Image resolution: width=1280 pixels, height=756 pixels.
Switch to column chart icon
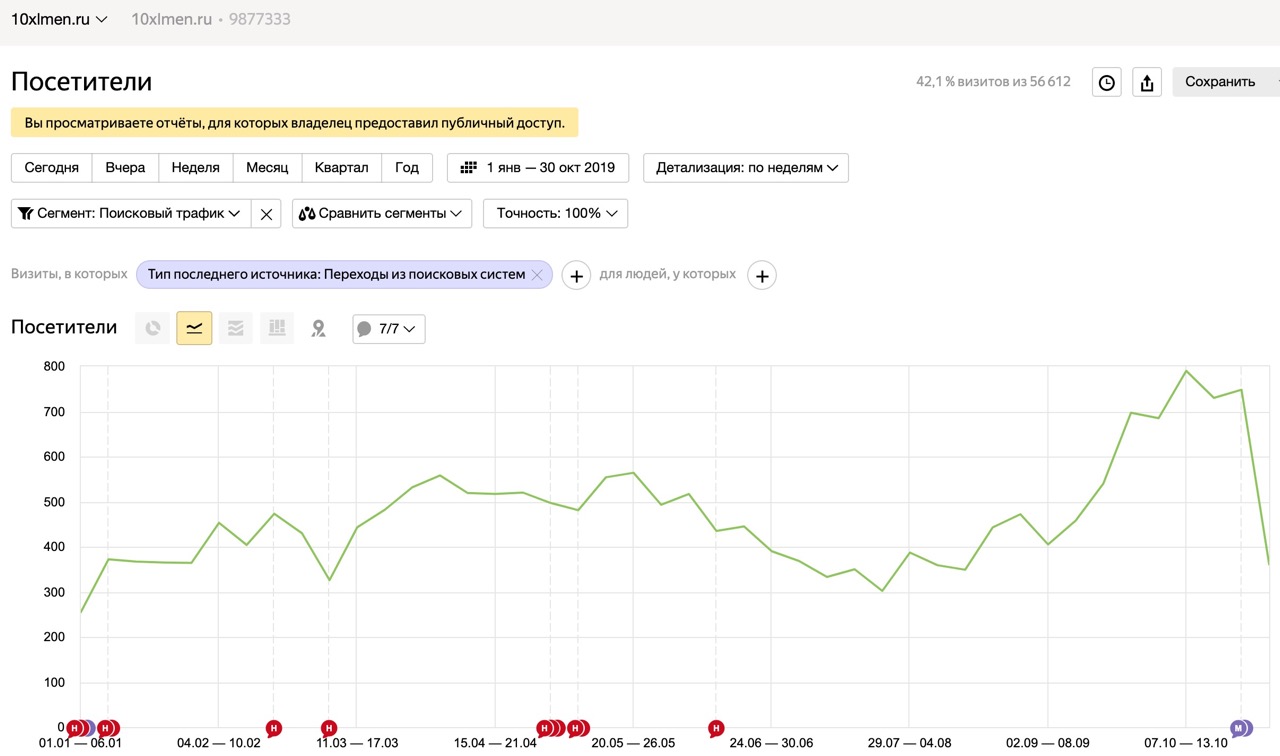[x=277, y=328]
